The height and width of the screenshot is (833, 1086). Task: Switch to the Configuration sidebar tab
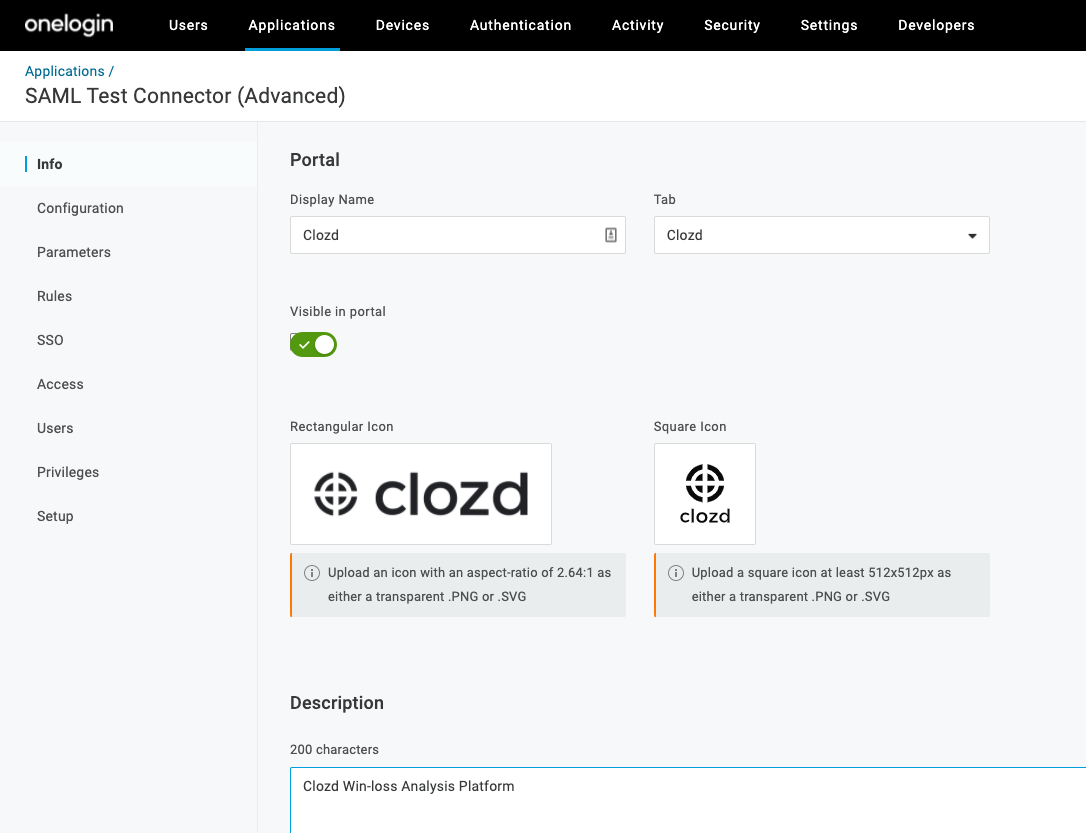80,208
